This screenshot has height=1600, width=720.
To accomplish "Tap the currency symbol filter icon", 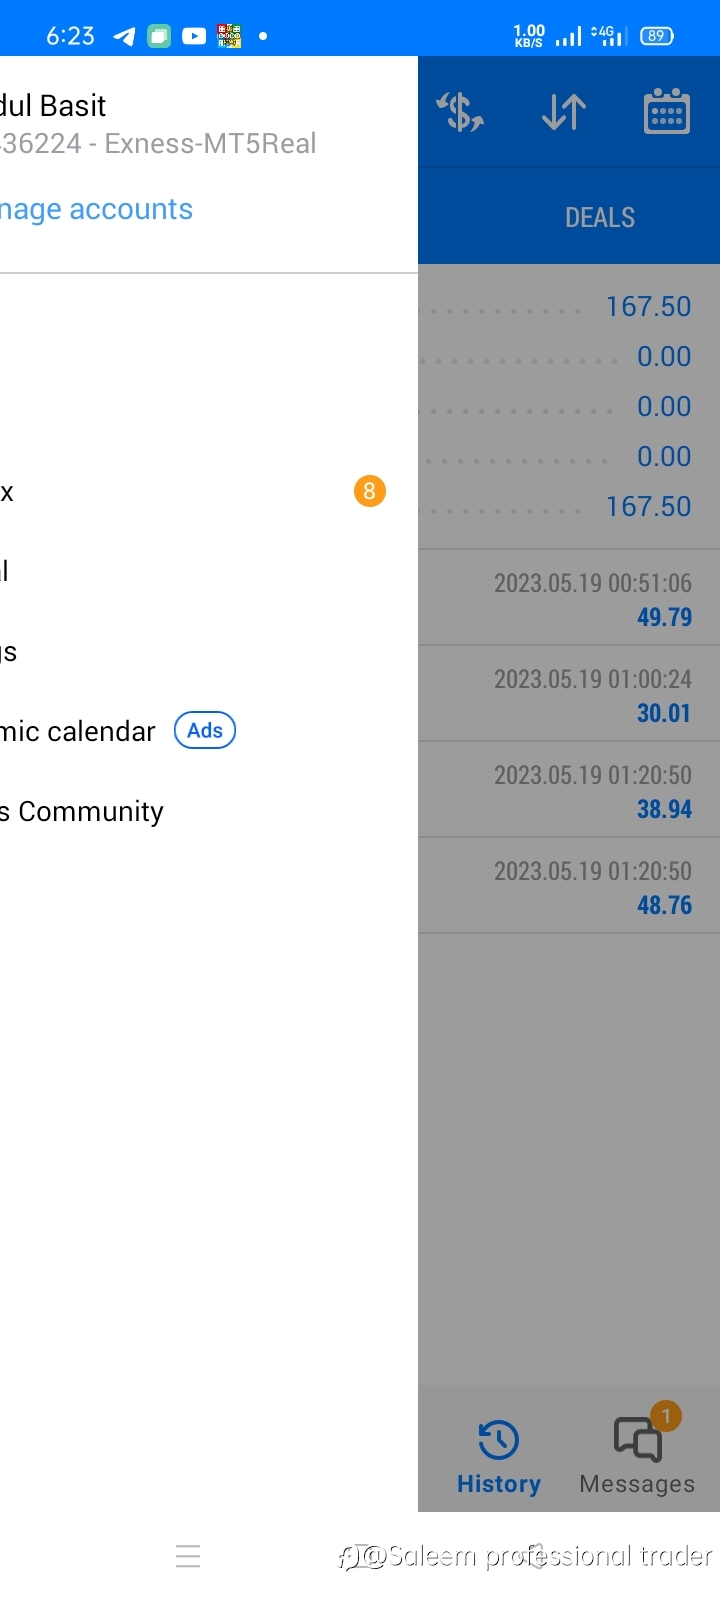I will [461, 111].
